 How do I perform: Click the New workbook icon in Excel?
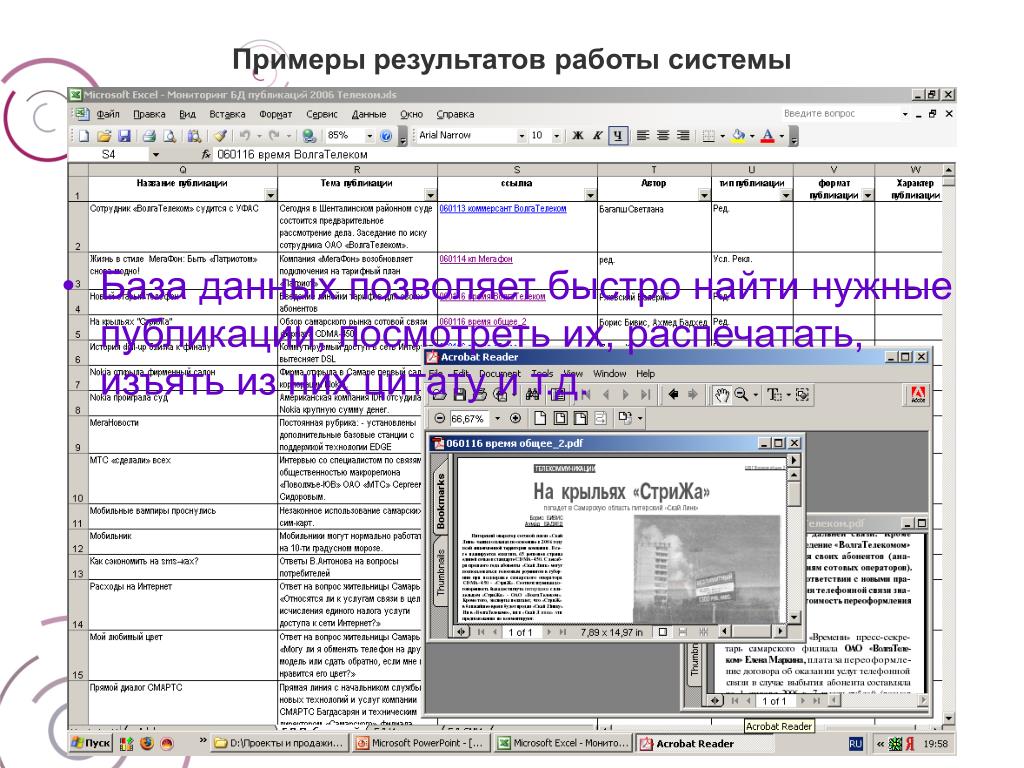[x=84, y=136]
